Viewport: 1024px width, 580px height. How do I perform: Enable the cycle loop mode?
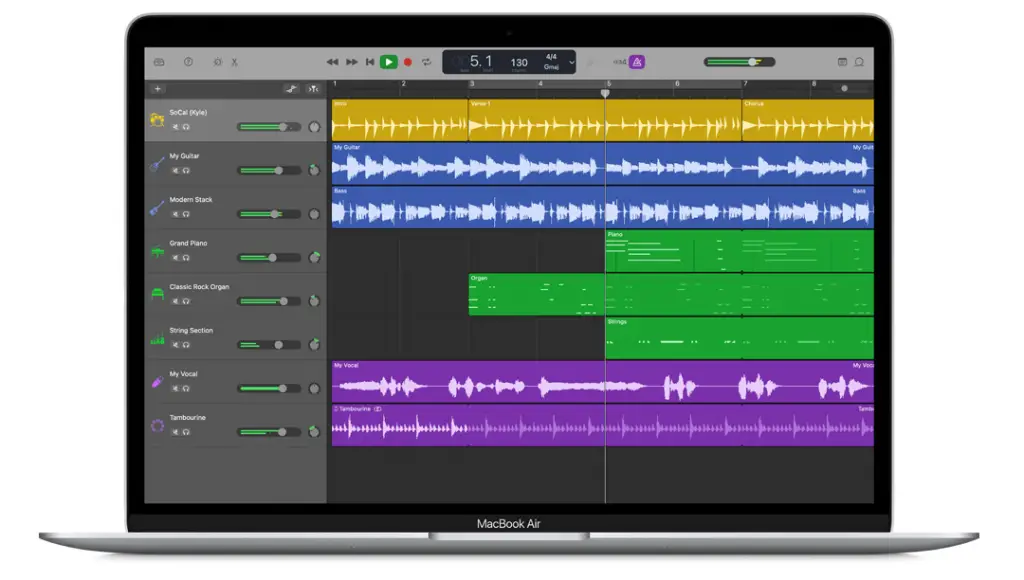[x=427, y=62]
